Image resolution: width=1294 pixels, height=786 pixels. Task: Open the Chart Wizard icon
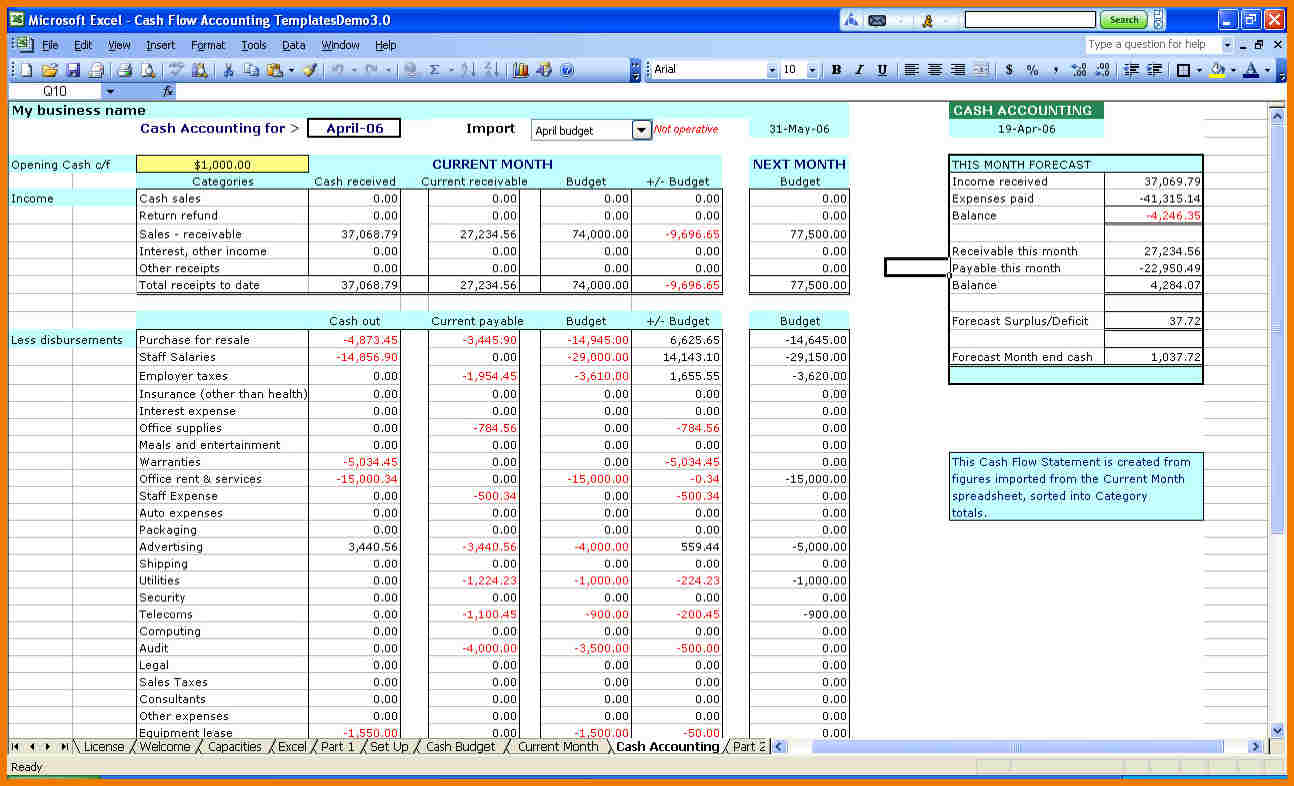[520, 70]
